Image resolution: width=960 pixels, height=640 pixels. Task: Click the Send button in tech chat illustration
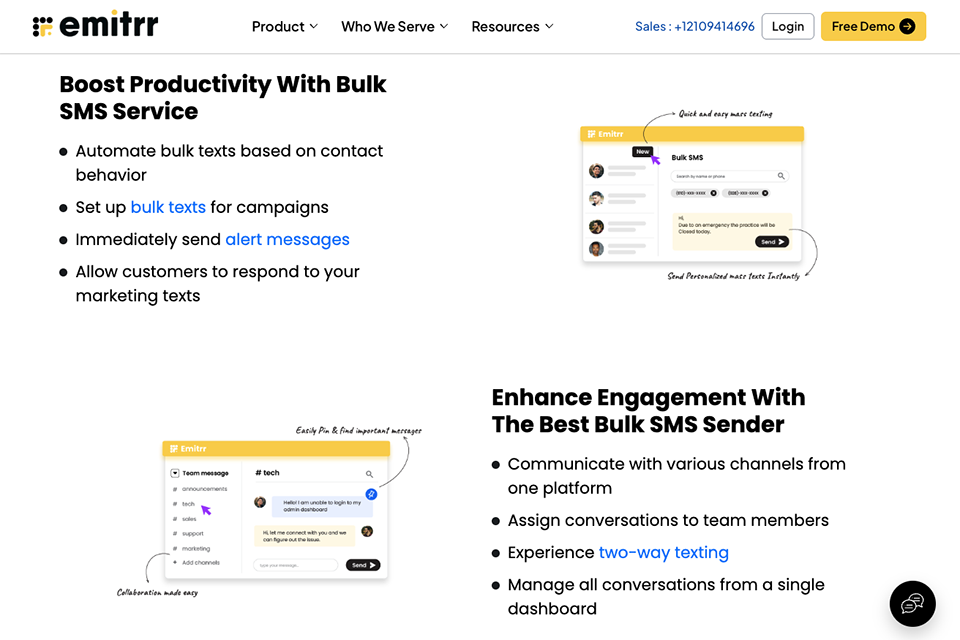[x=362, y=565]
